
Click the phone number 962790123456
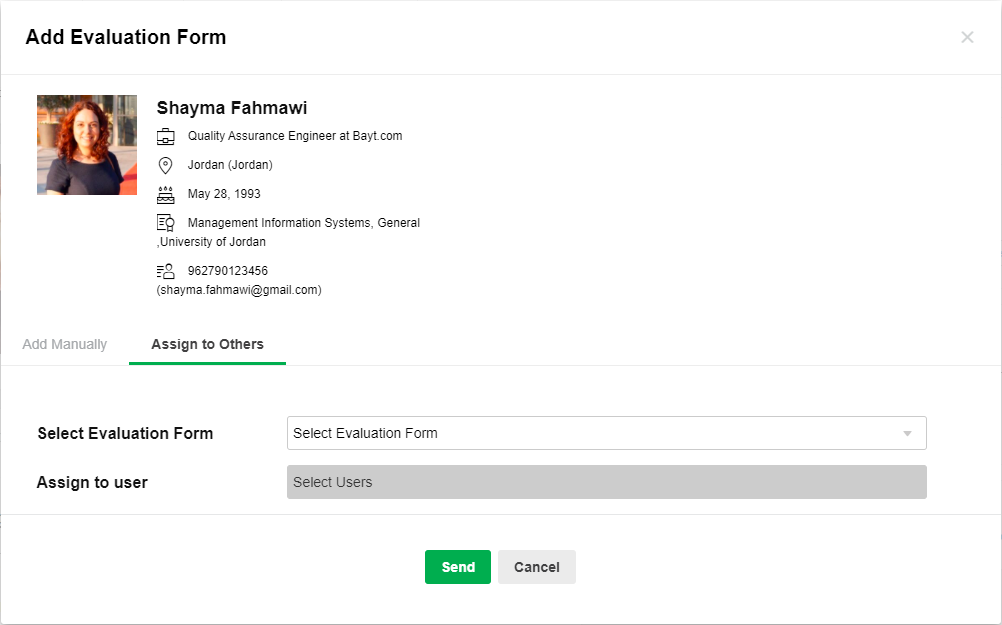228,271
